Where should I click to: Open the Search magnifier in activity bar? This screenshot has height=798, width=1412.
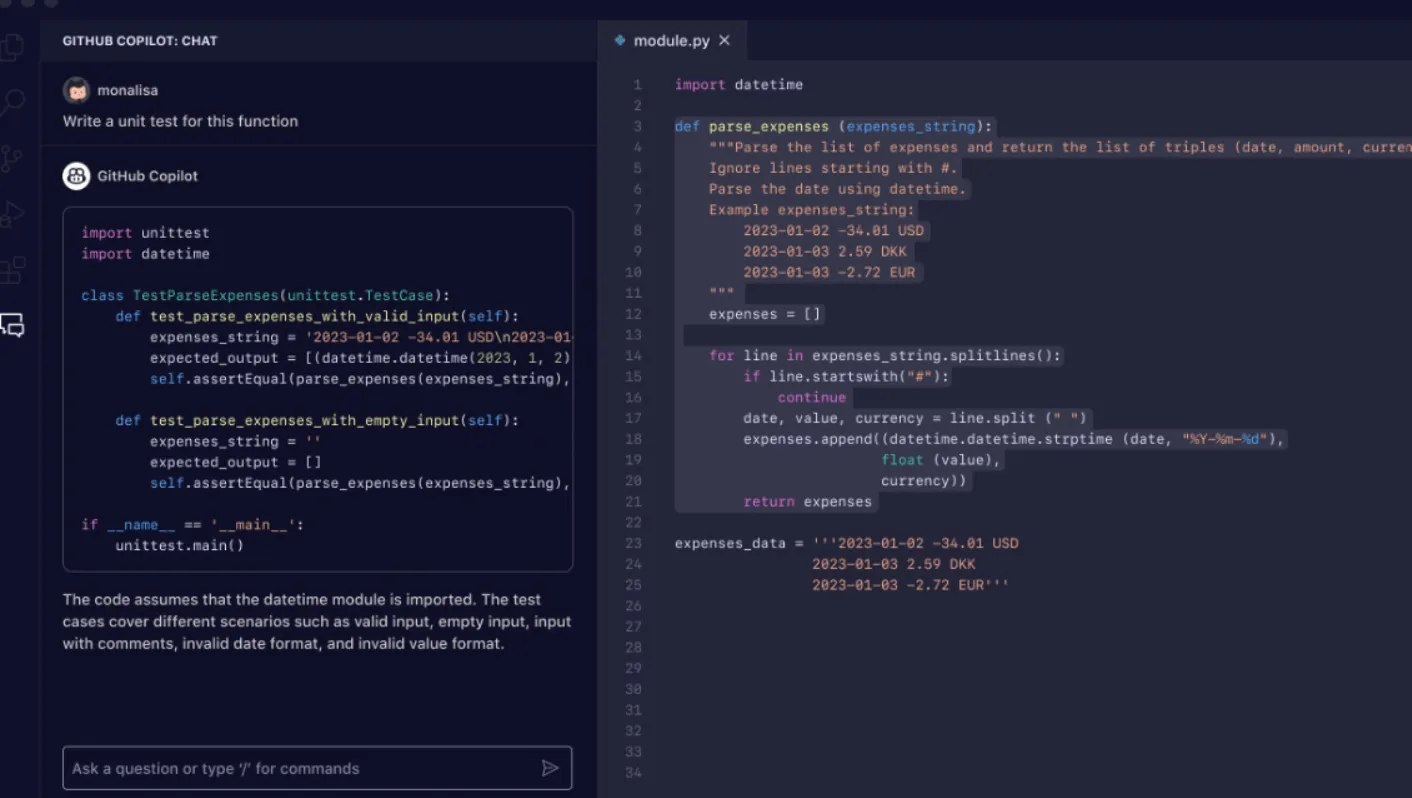[12, 103]
